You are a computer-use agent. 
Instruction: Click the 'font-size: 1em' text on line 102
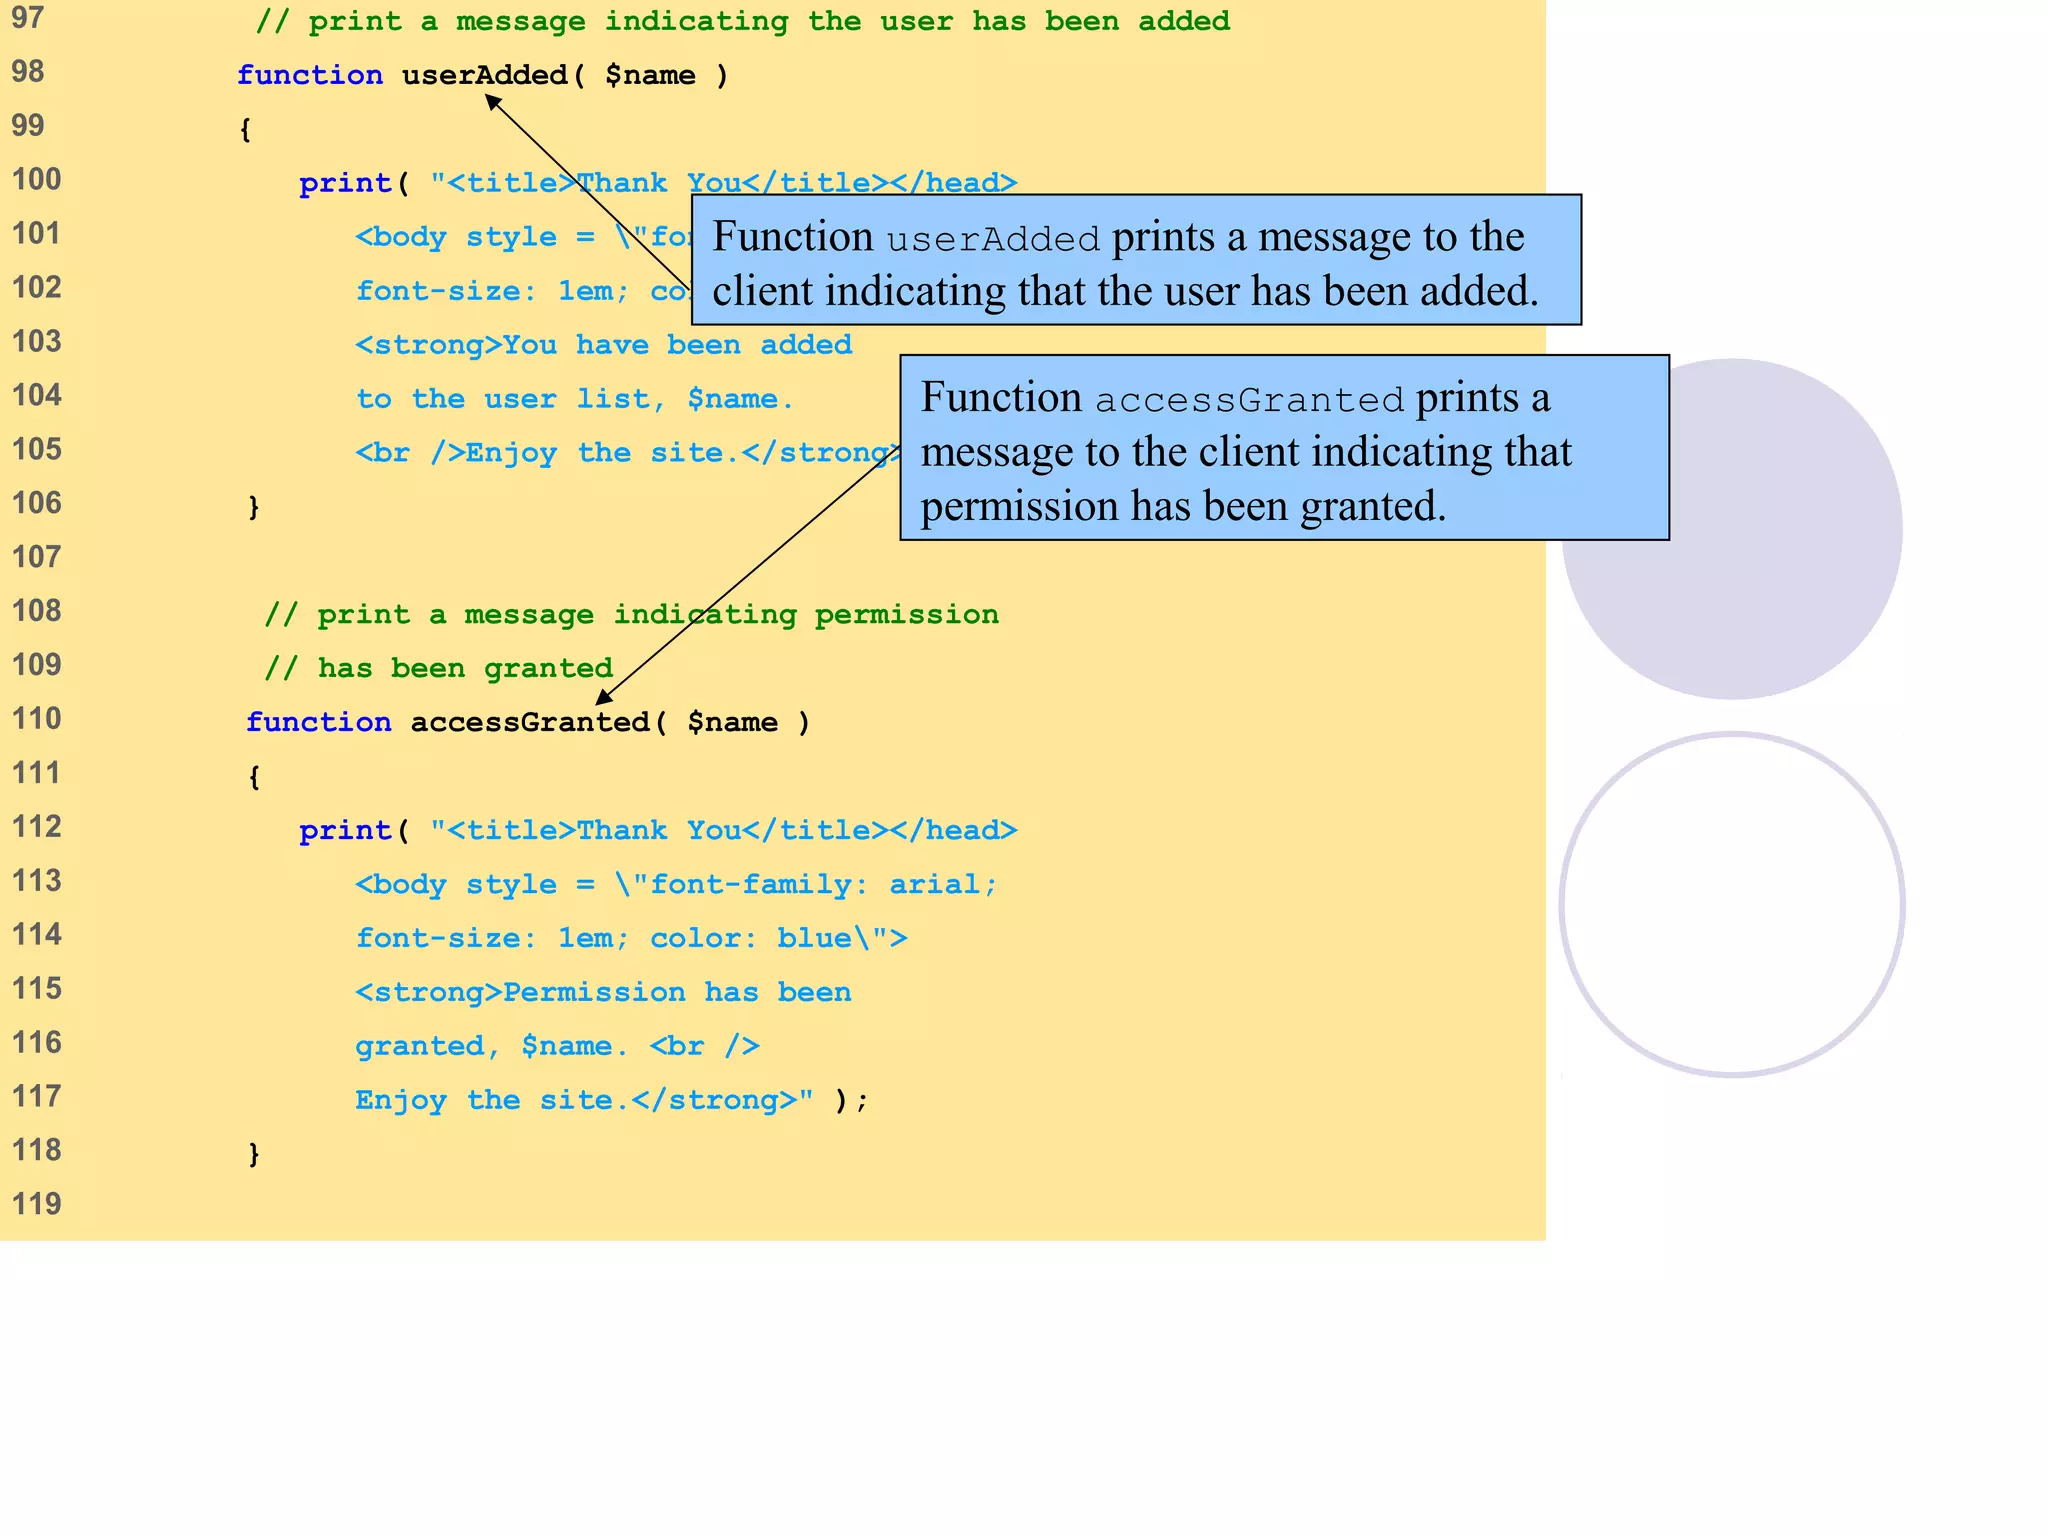[493, 291]
